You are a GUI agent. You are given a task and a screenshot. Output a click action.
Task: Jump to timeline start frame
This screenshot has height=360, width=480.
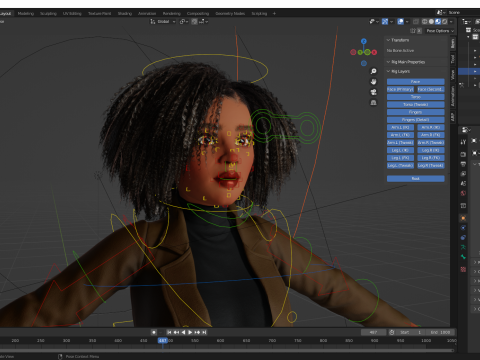pyautogui.click(x=169, y=332)
